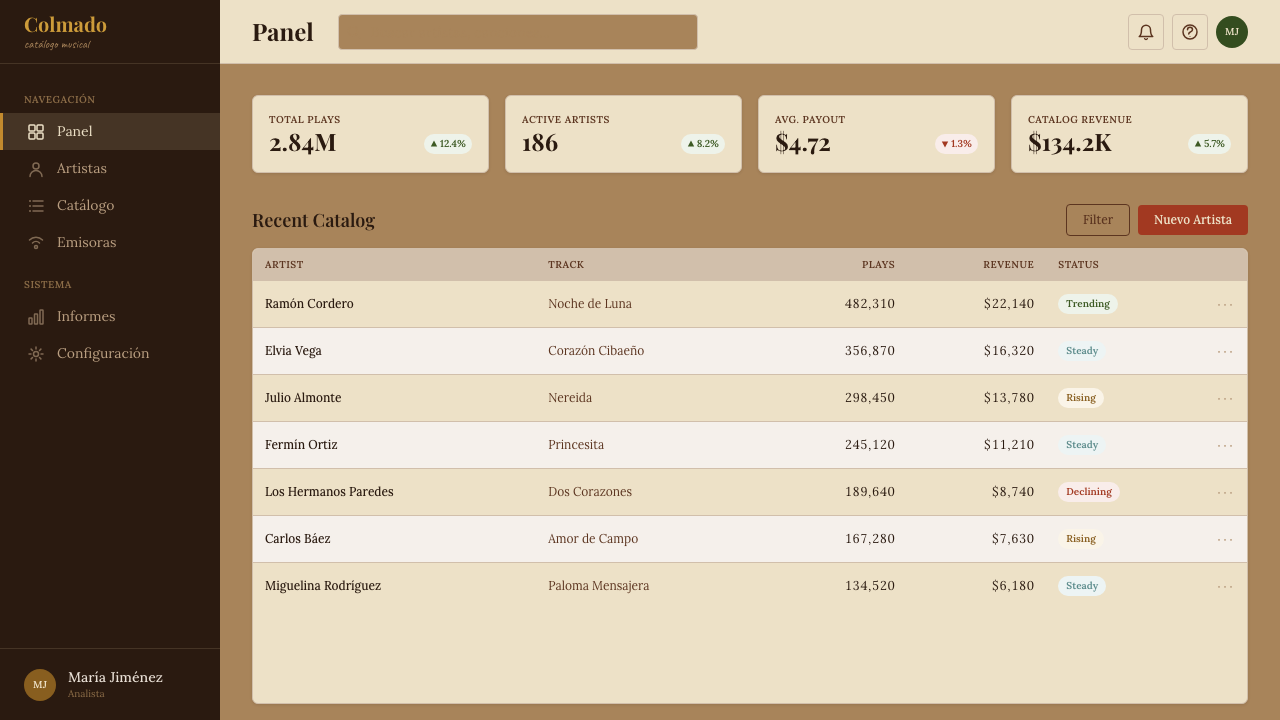This screenshot has height=720, width=1280.
Task: Click the Configuración gear icon
Action: click(x=36, y=354)
